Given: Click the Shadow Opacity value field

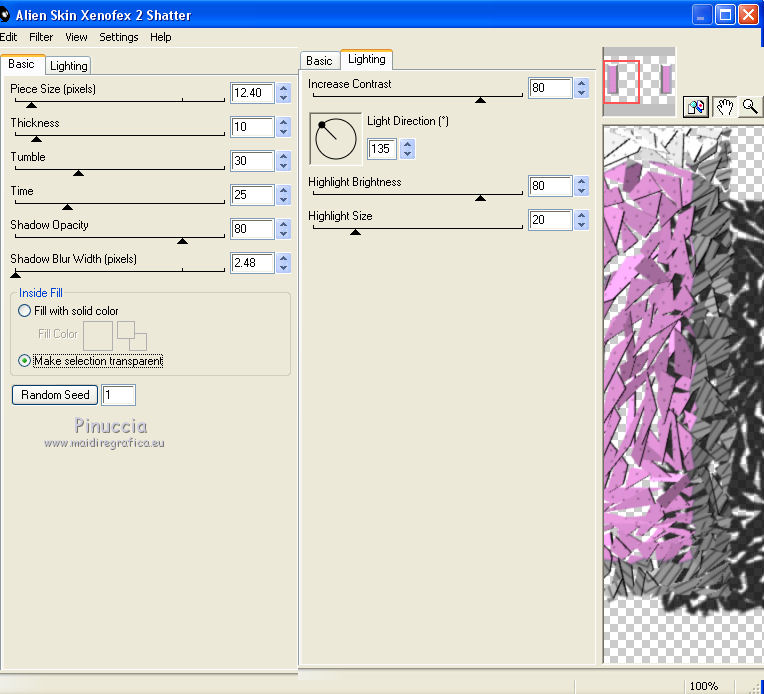Looking at the screenshot, I should [252, 229].
